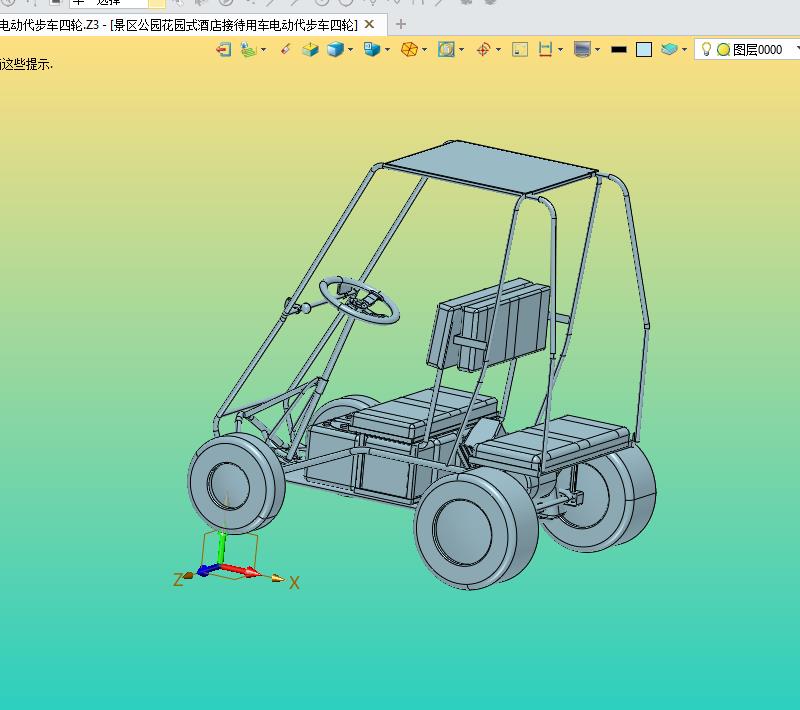Click the yellow-topped box view icon
This screenshot has width=800, height=710.
pyautogui.click(x=310, y=49)
